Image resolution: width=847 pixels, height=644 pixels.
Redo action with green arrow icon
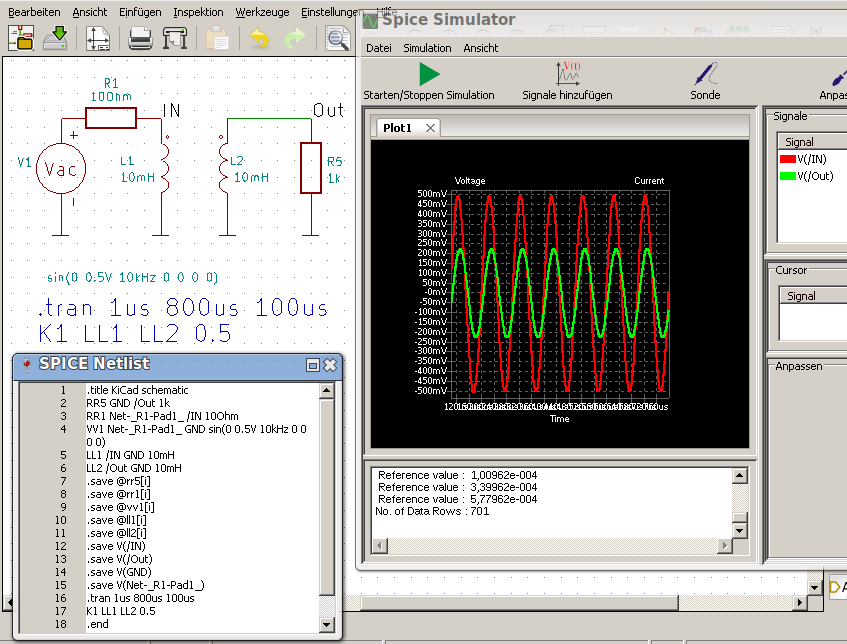coord(294,39)
